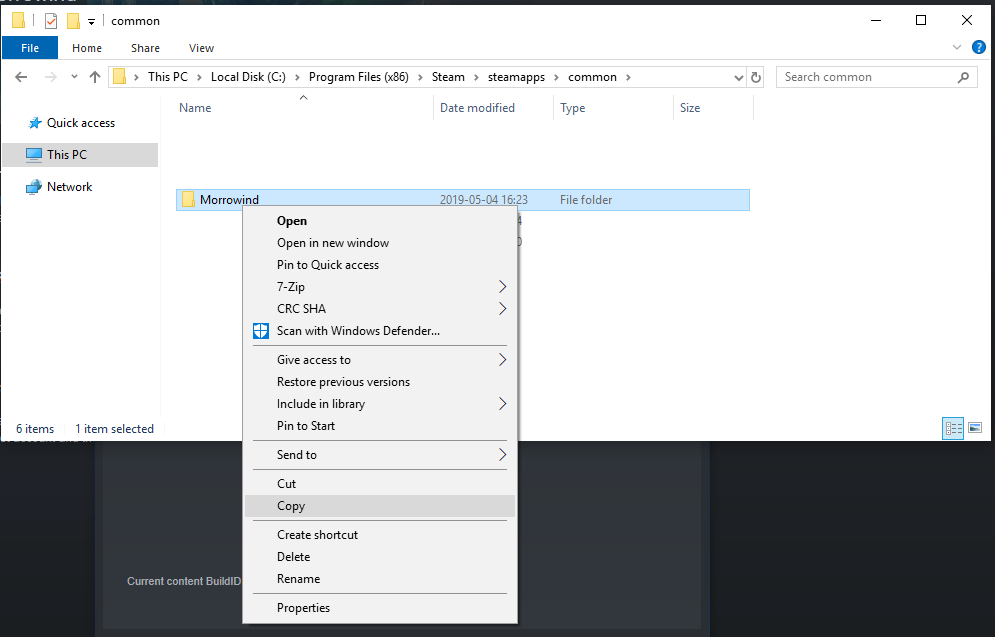Collapse or expand the ribbon chevron
Screen dimensions: 995x637
click(957, 48)
